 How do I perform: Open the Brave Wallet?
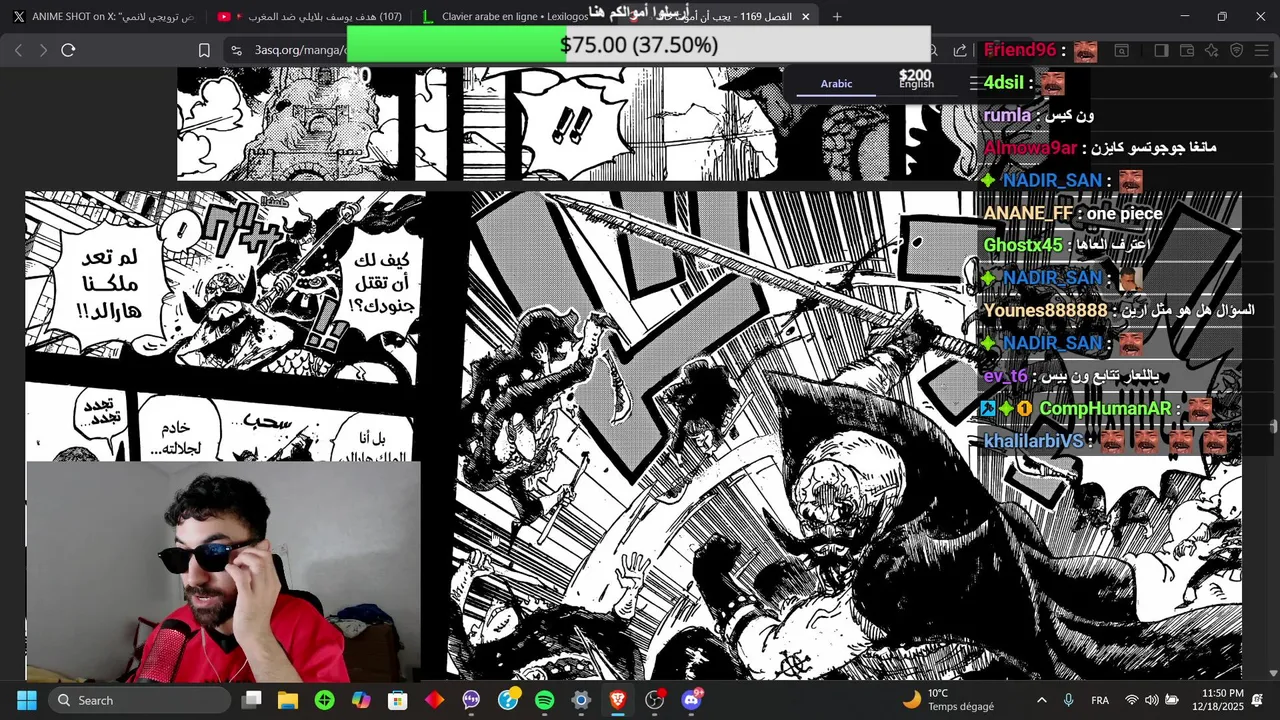click(x=1187, y=50)
